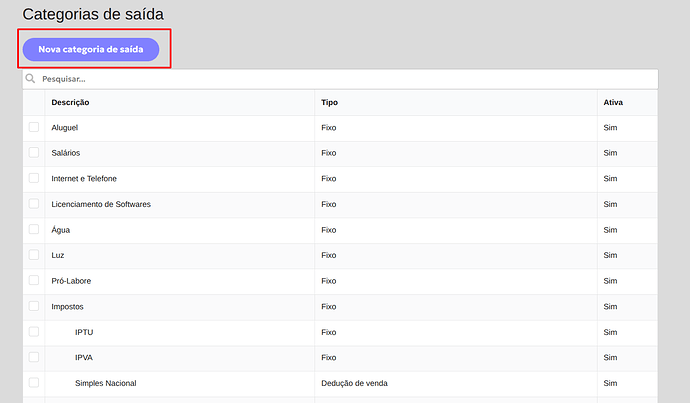Click the Ativa column header
The width and height of the screenshot is (690, 403).
click(x=613, y=103)
